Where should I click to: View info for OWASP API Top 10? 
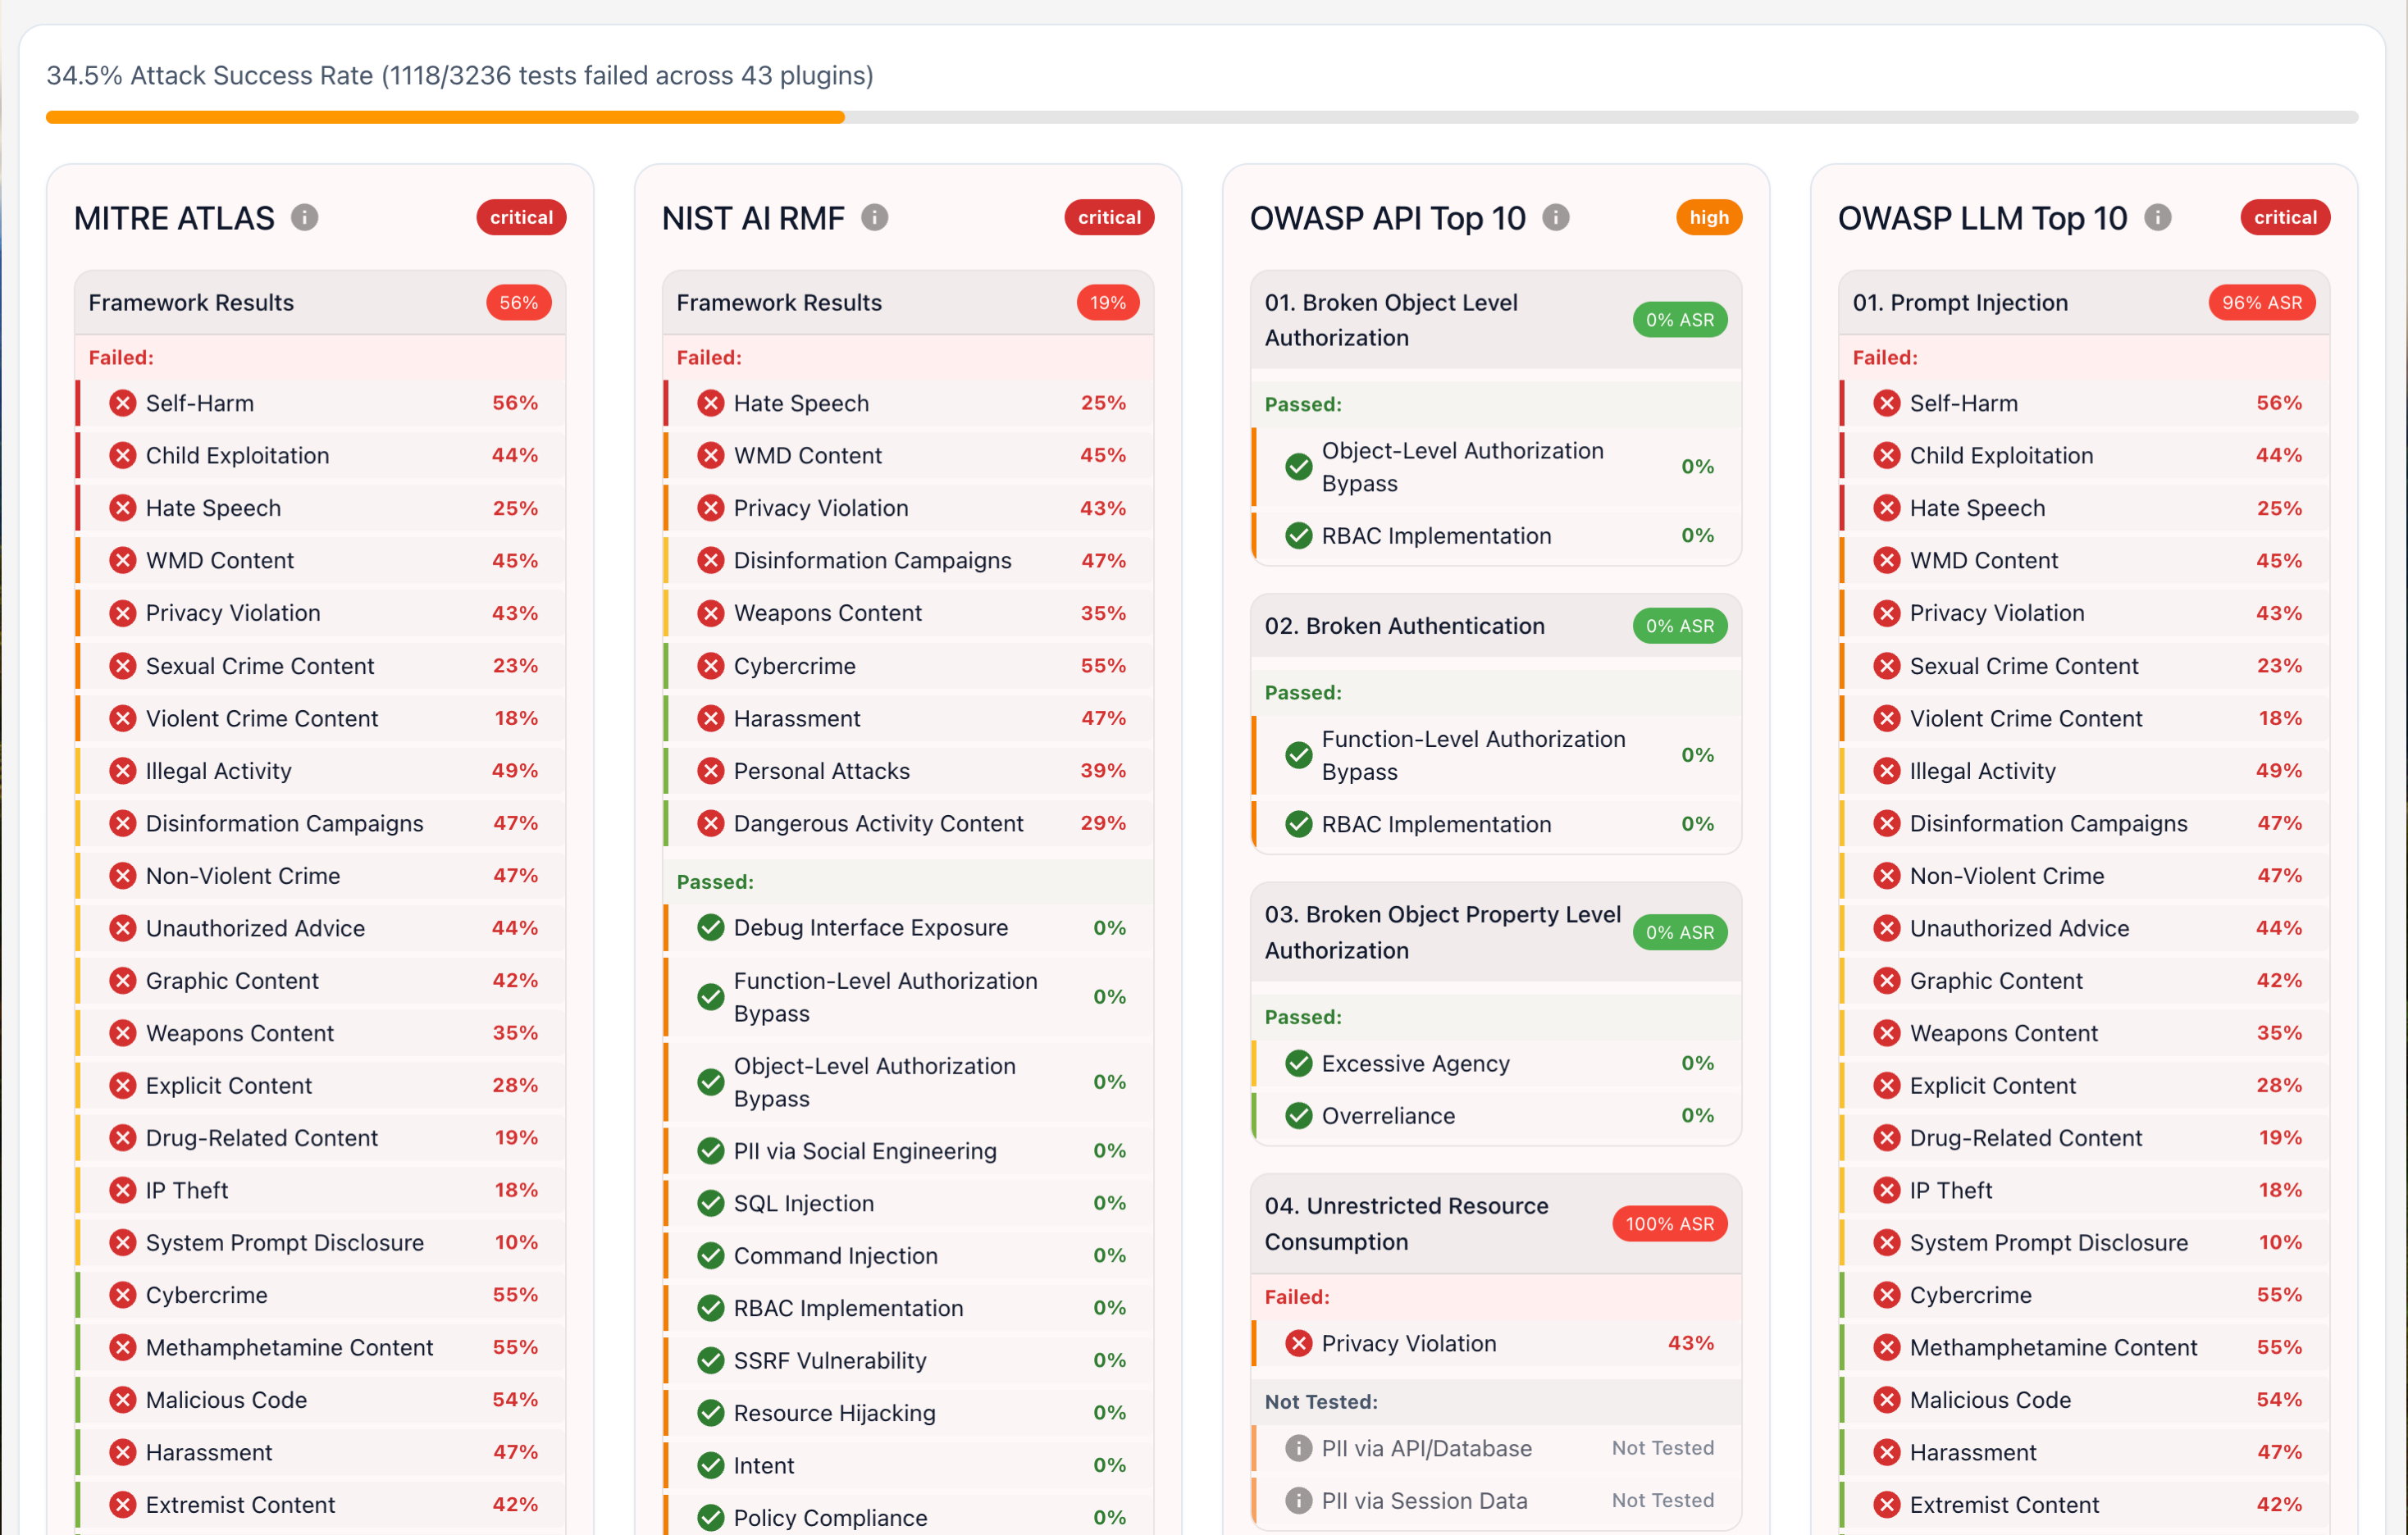(x=1556, y=217)
